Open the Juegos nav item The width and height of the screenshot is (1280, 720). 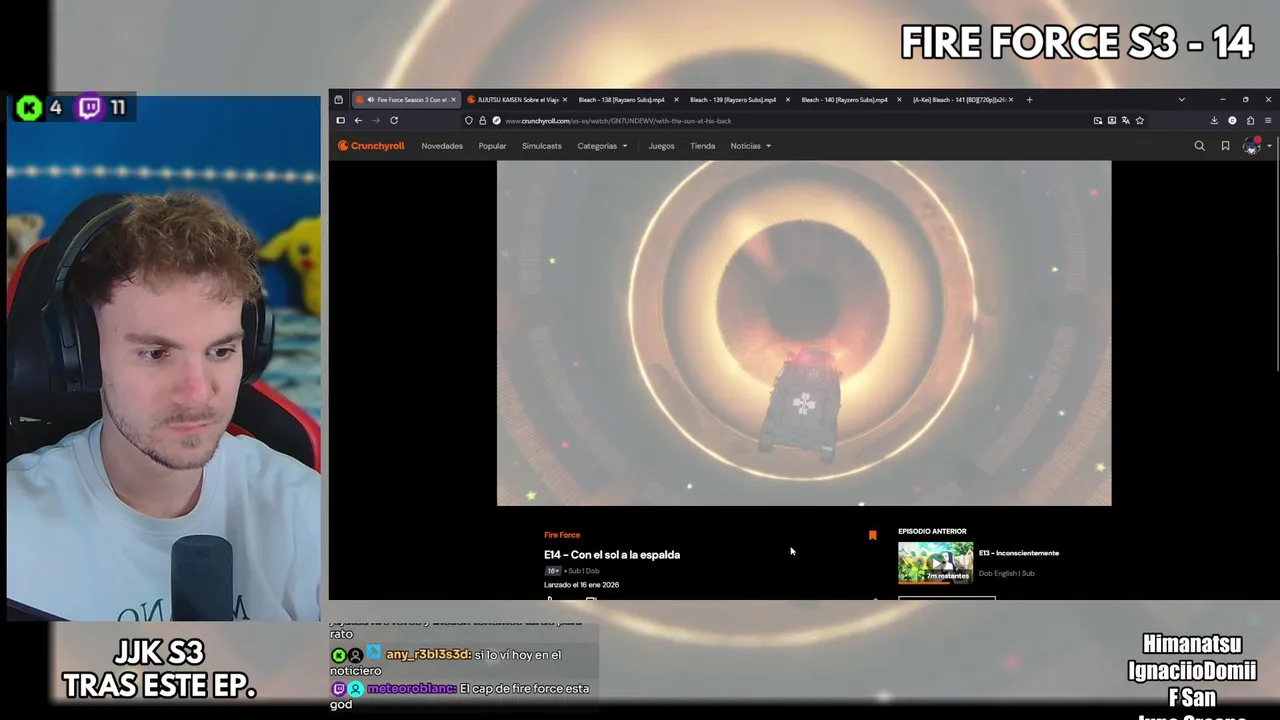[x=661, y=146]
